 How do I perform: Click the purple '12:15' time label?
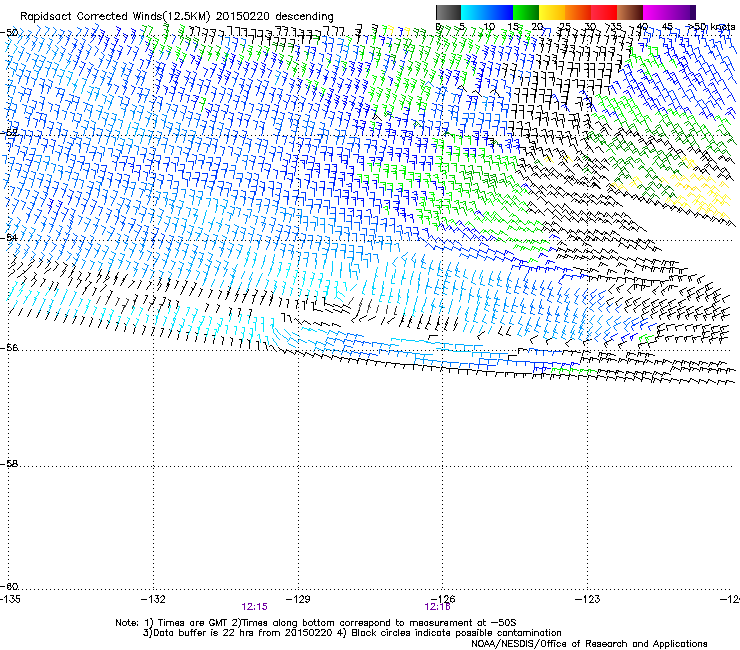click(x=254, y=607)
